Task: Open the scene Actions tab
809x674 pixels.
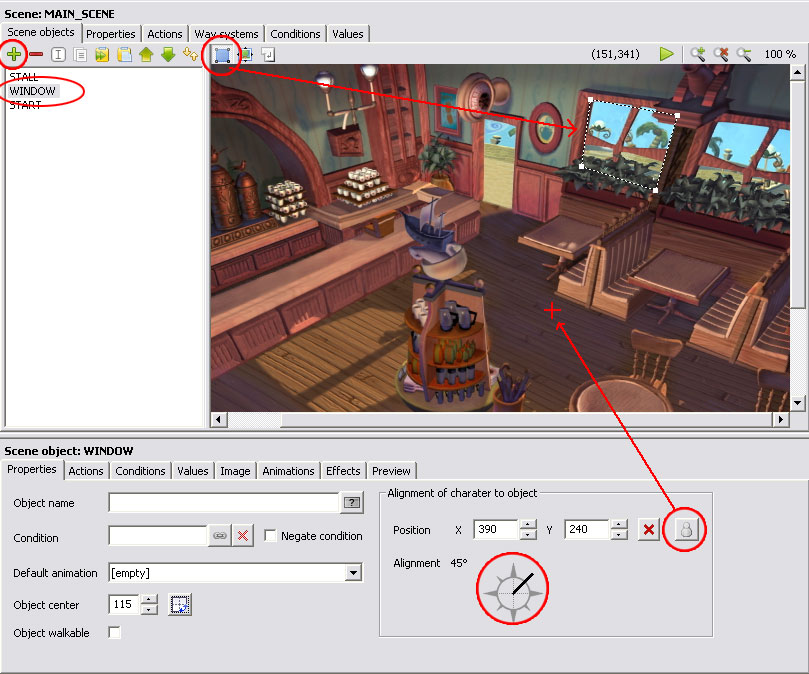Action: point(165,34)
